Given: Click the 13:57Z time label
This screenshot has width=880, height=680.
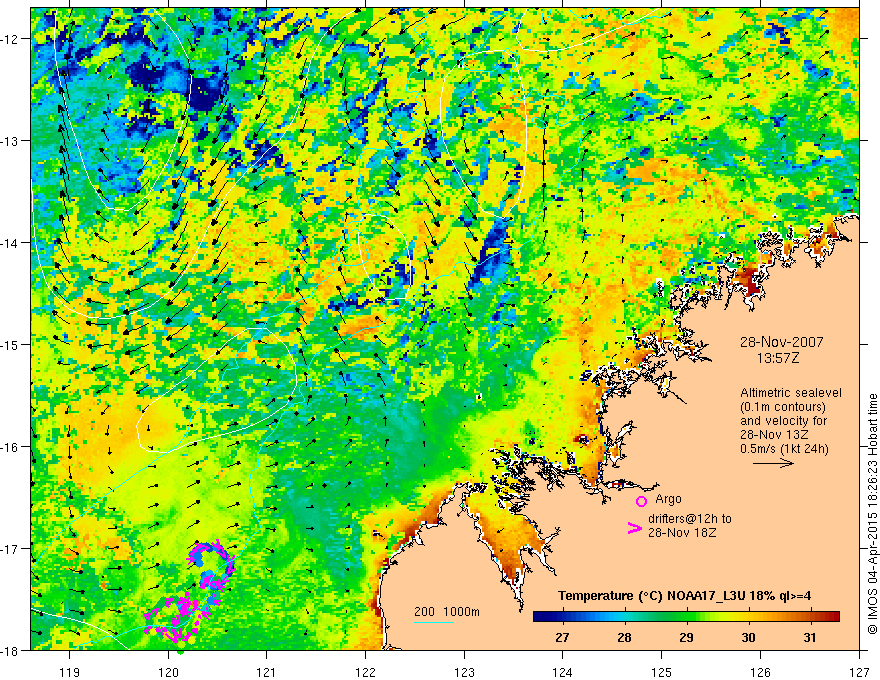Looking at the screenshot, I should (777, 358).
